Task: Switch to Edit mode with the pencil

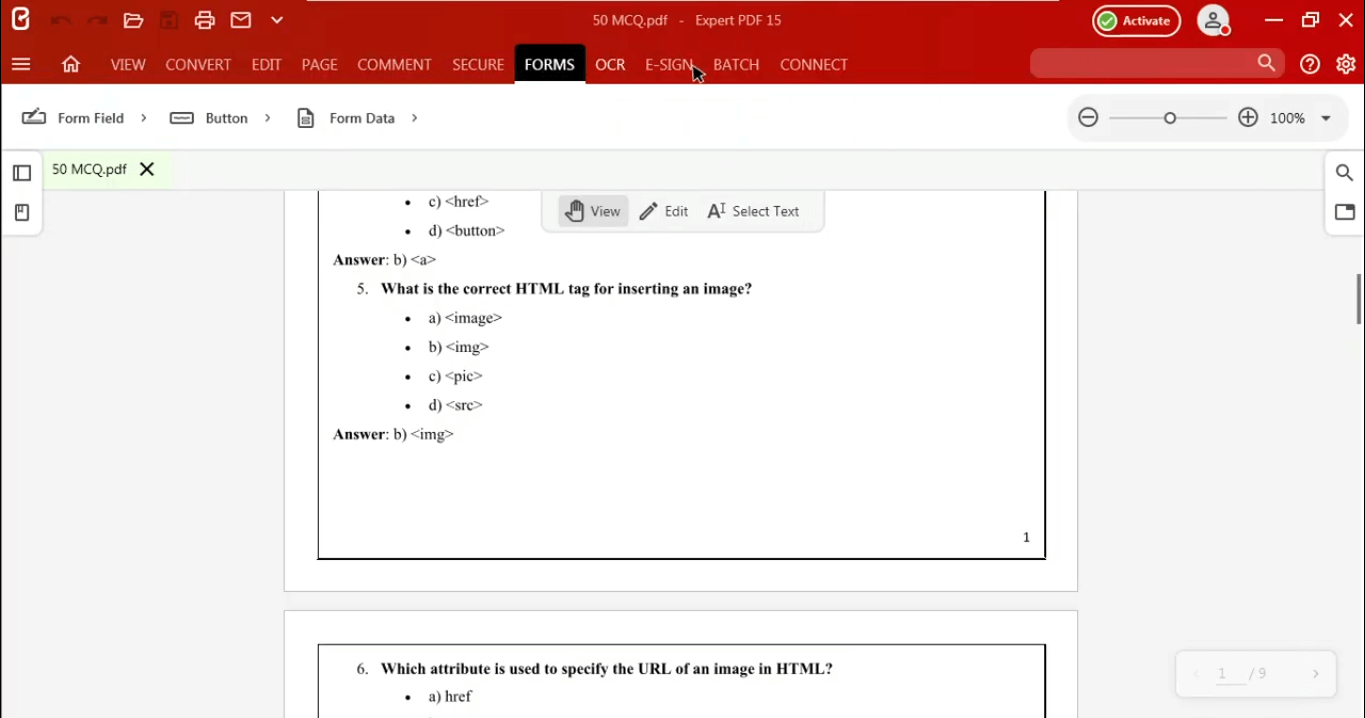Action: [664, 211]
